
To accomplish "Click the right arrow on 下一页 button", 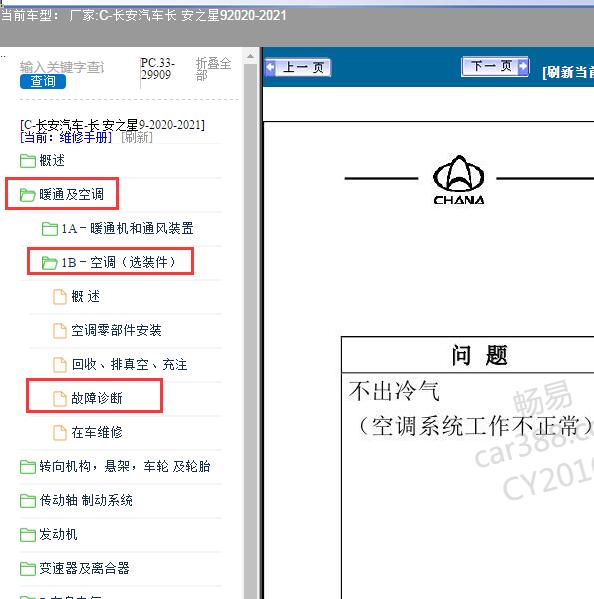I will click(523, 66).
